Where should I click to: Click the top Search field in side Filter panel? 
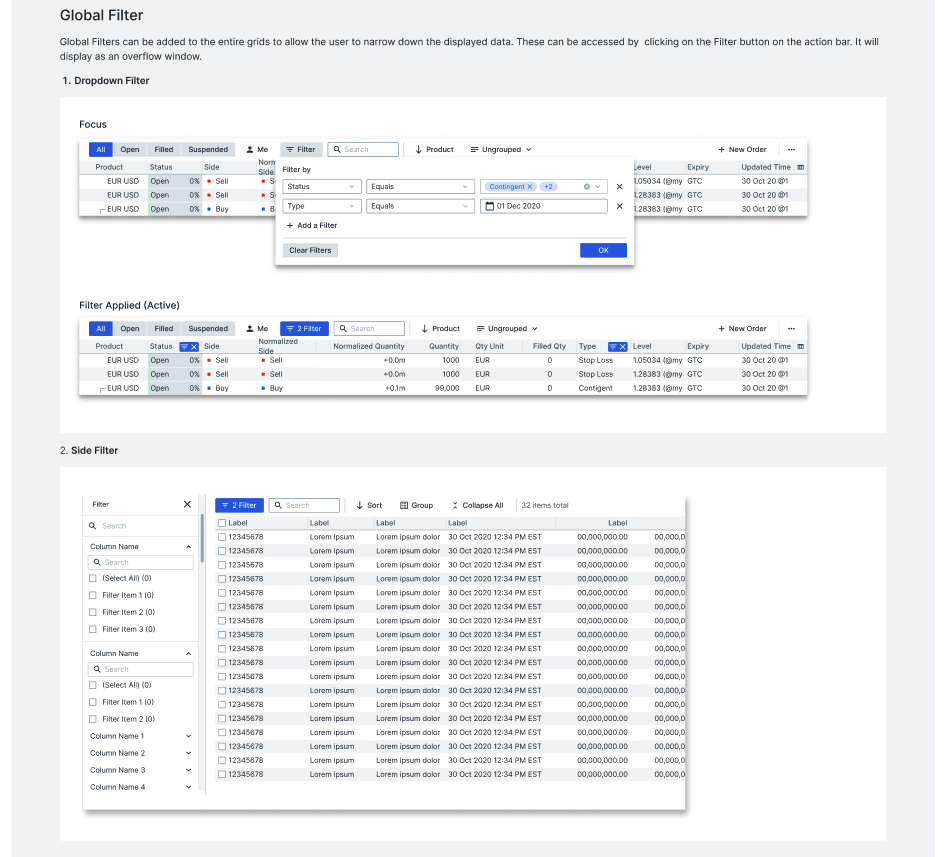(140, 526)
